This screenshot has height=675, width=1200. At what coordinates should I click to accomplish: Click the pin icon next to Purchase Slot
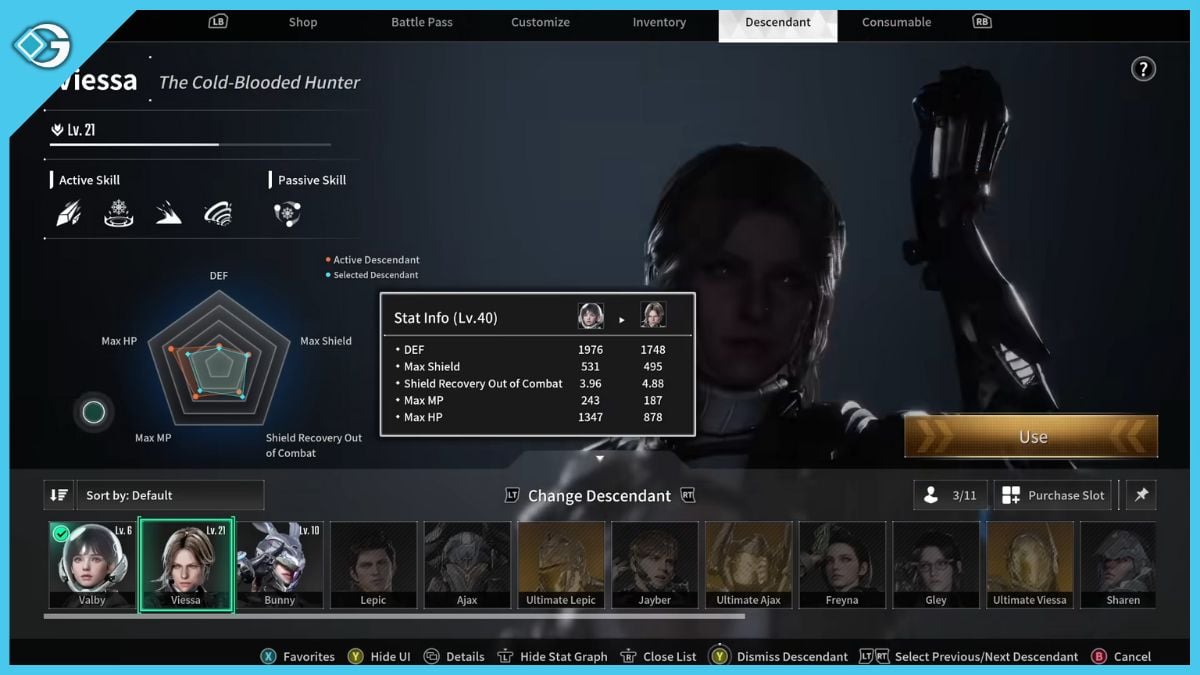(x=1141, y=495)
